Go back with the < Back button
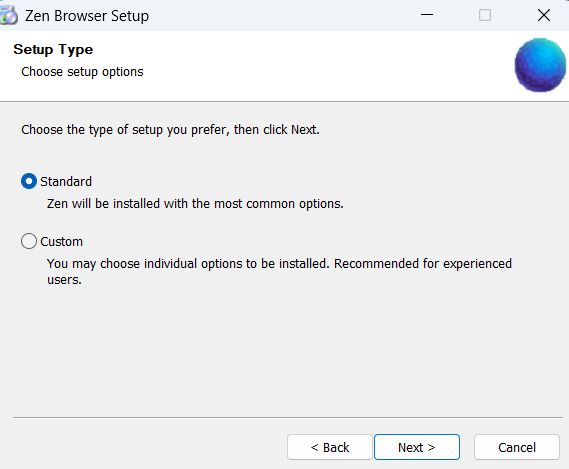 [x=329, y=447]
